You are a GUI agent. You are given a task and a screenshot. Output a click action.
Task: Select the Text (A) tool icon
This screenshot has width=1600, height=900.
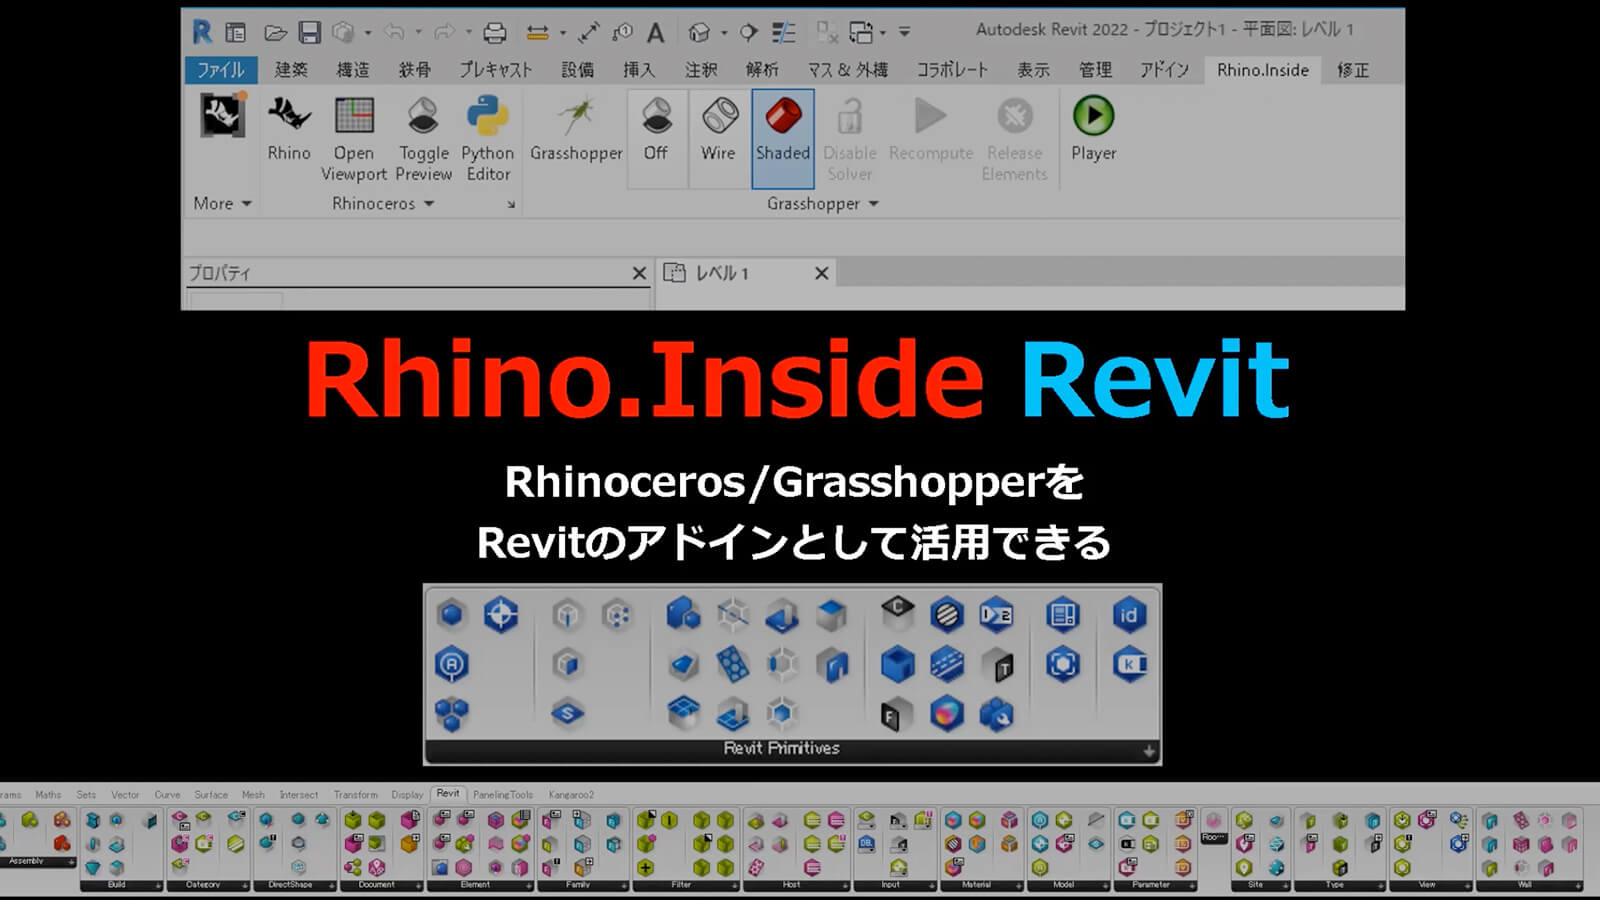[x=655, y=33]
